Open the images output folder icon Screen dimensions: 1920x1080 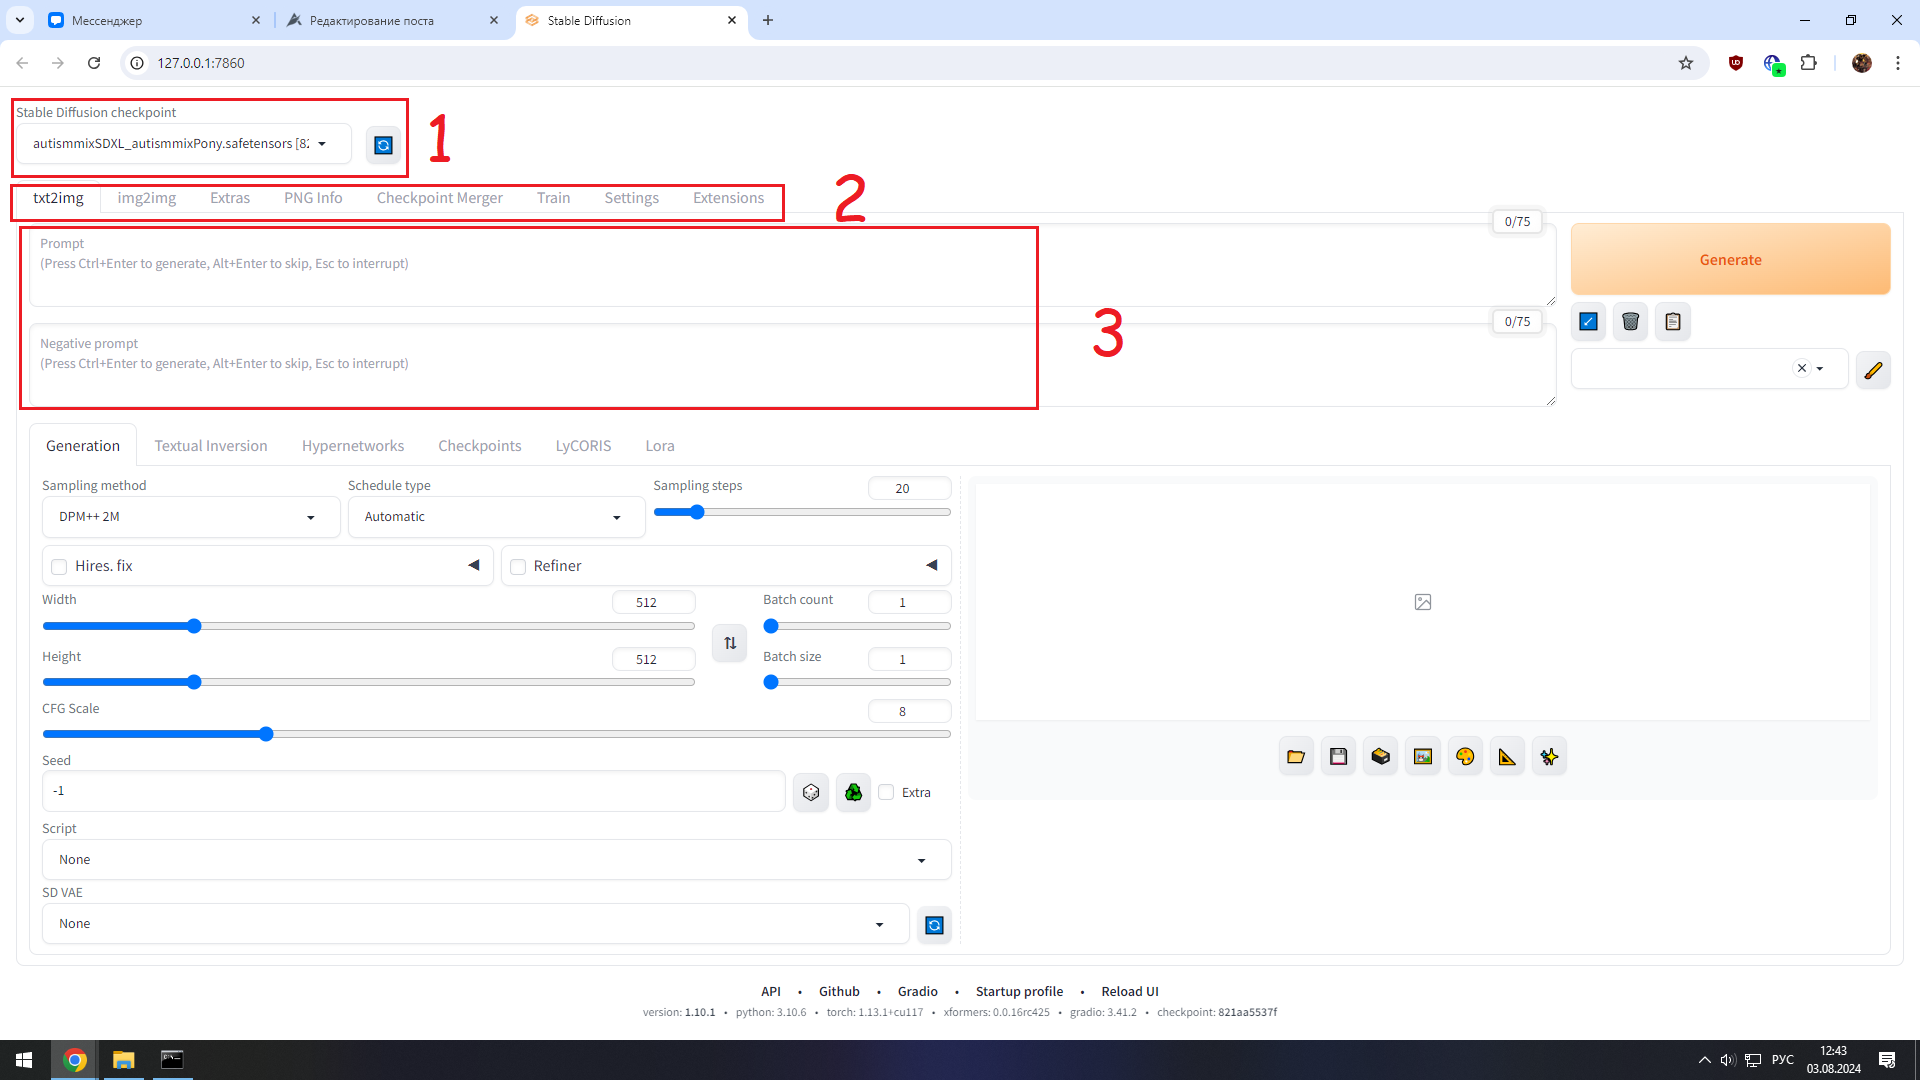1296,757
